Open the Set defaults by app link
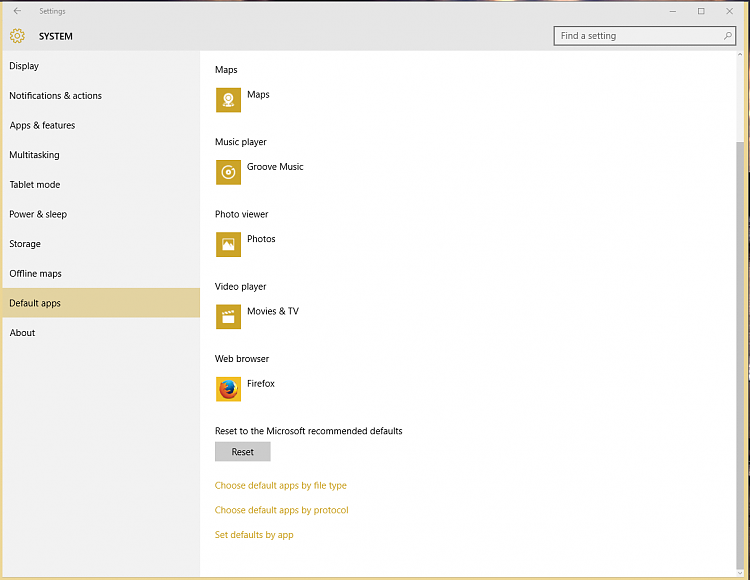 [254, 535]
